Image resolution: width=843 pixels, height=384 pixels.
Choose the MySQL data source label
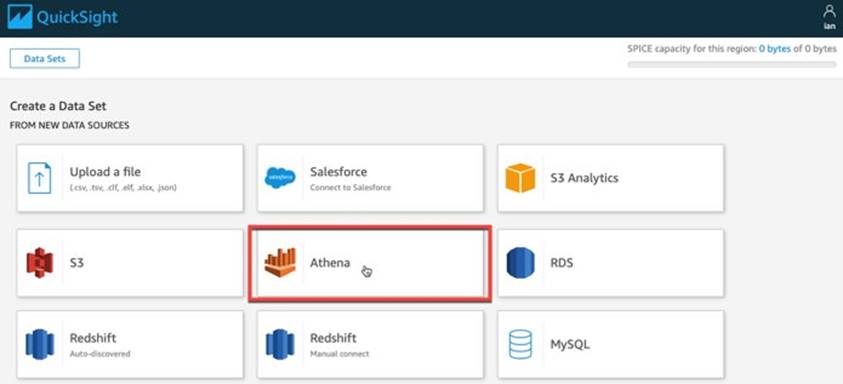point(570,344)
